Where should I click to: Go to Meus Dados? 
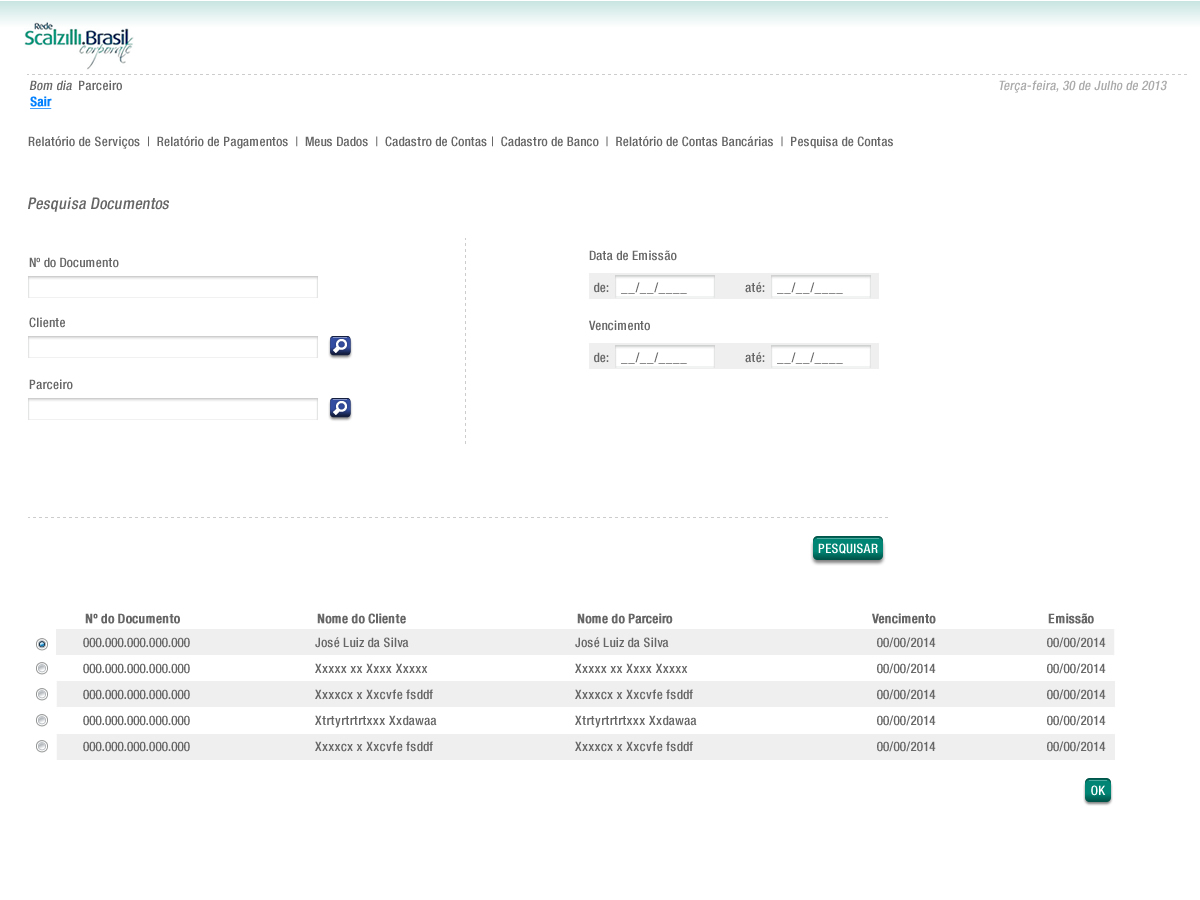(336, 142)
